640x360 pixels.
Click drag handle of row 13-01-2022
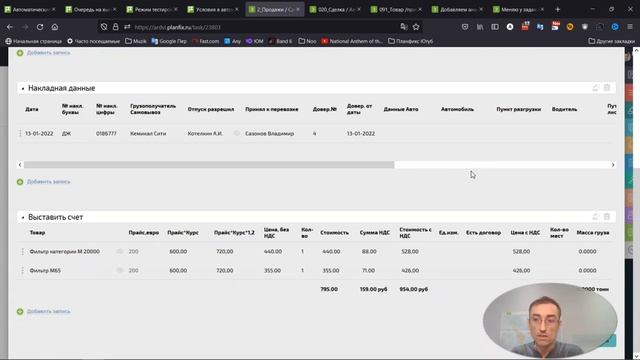[x=20, y=133]
